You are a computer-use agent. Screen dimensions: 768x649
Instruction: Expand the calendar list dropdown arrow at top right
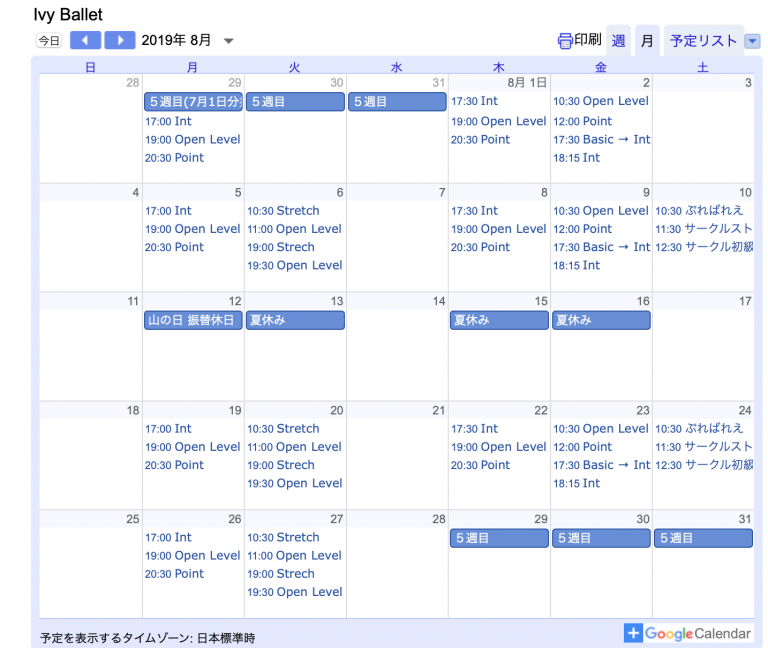[752, 41]
